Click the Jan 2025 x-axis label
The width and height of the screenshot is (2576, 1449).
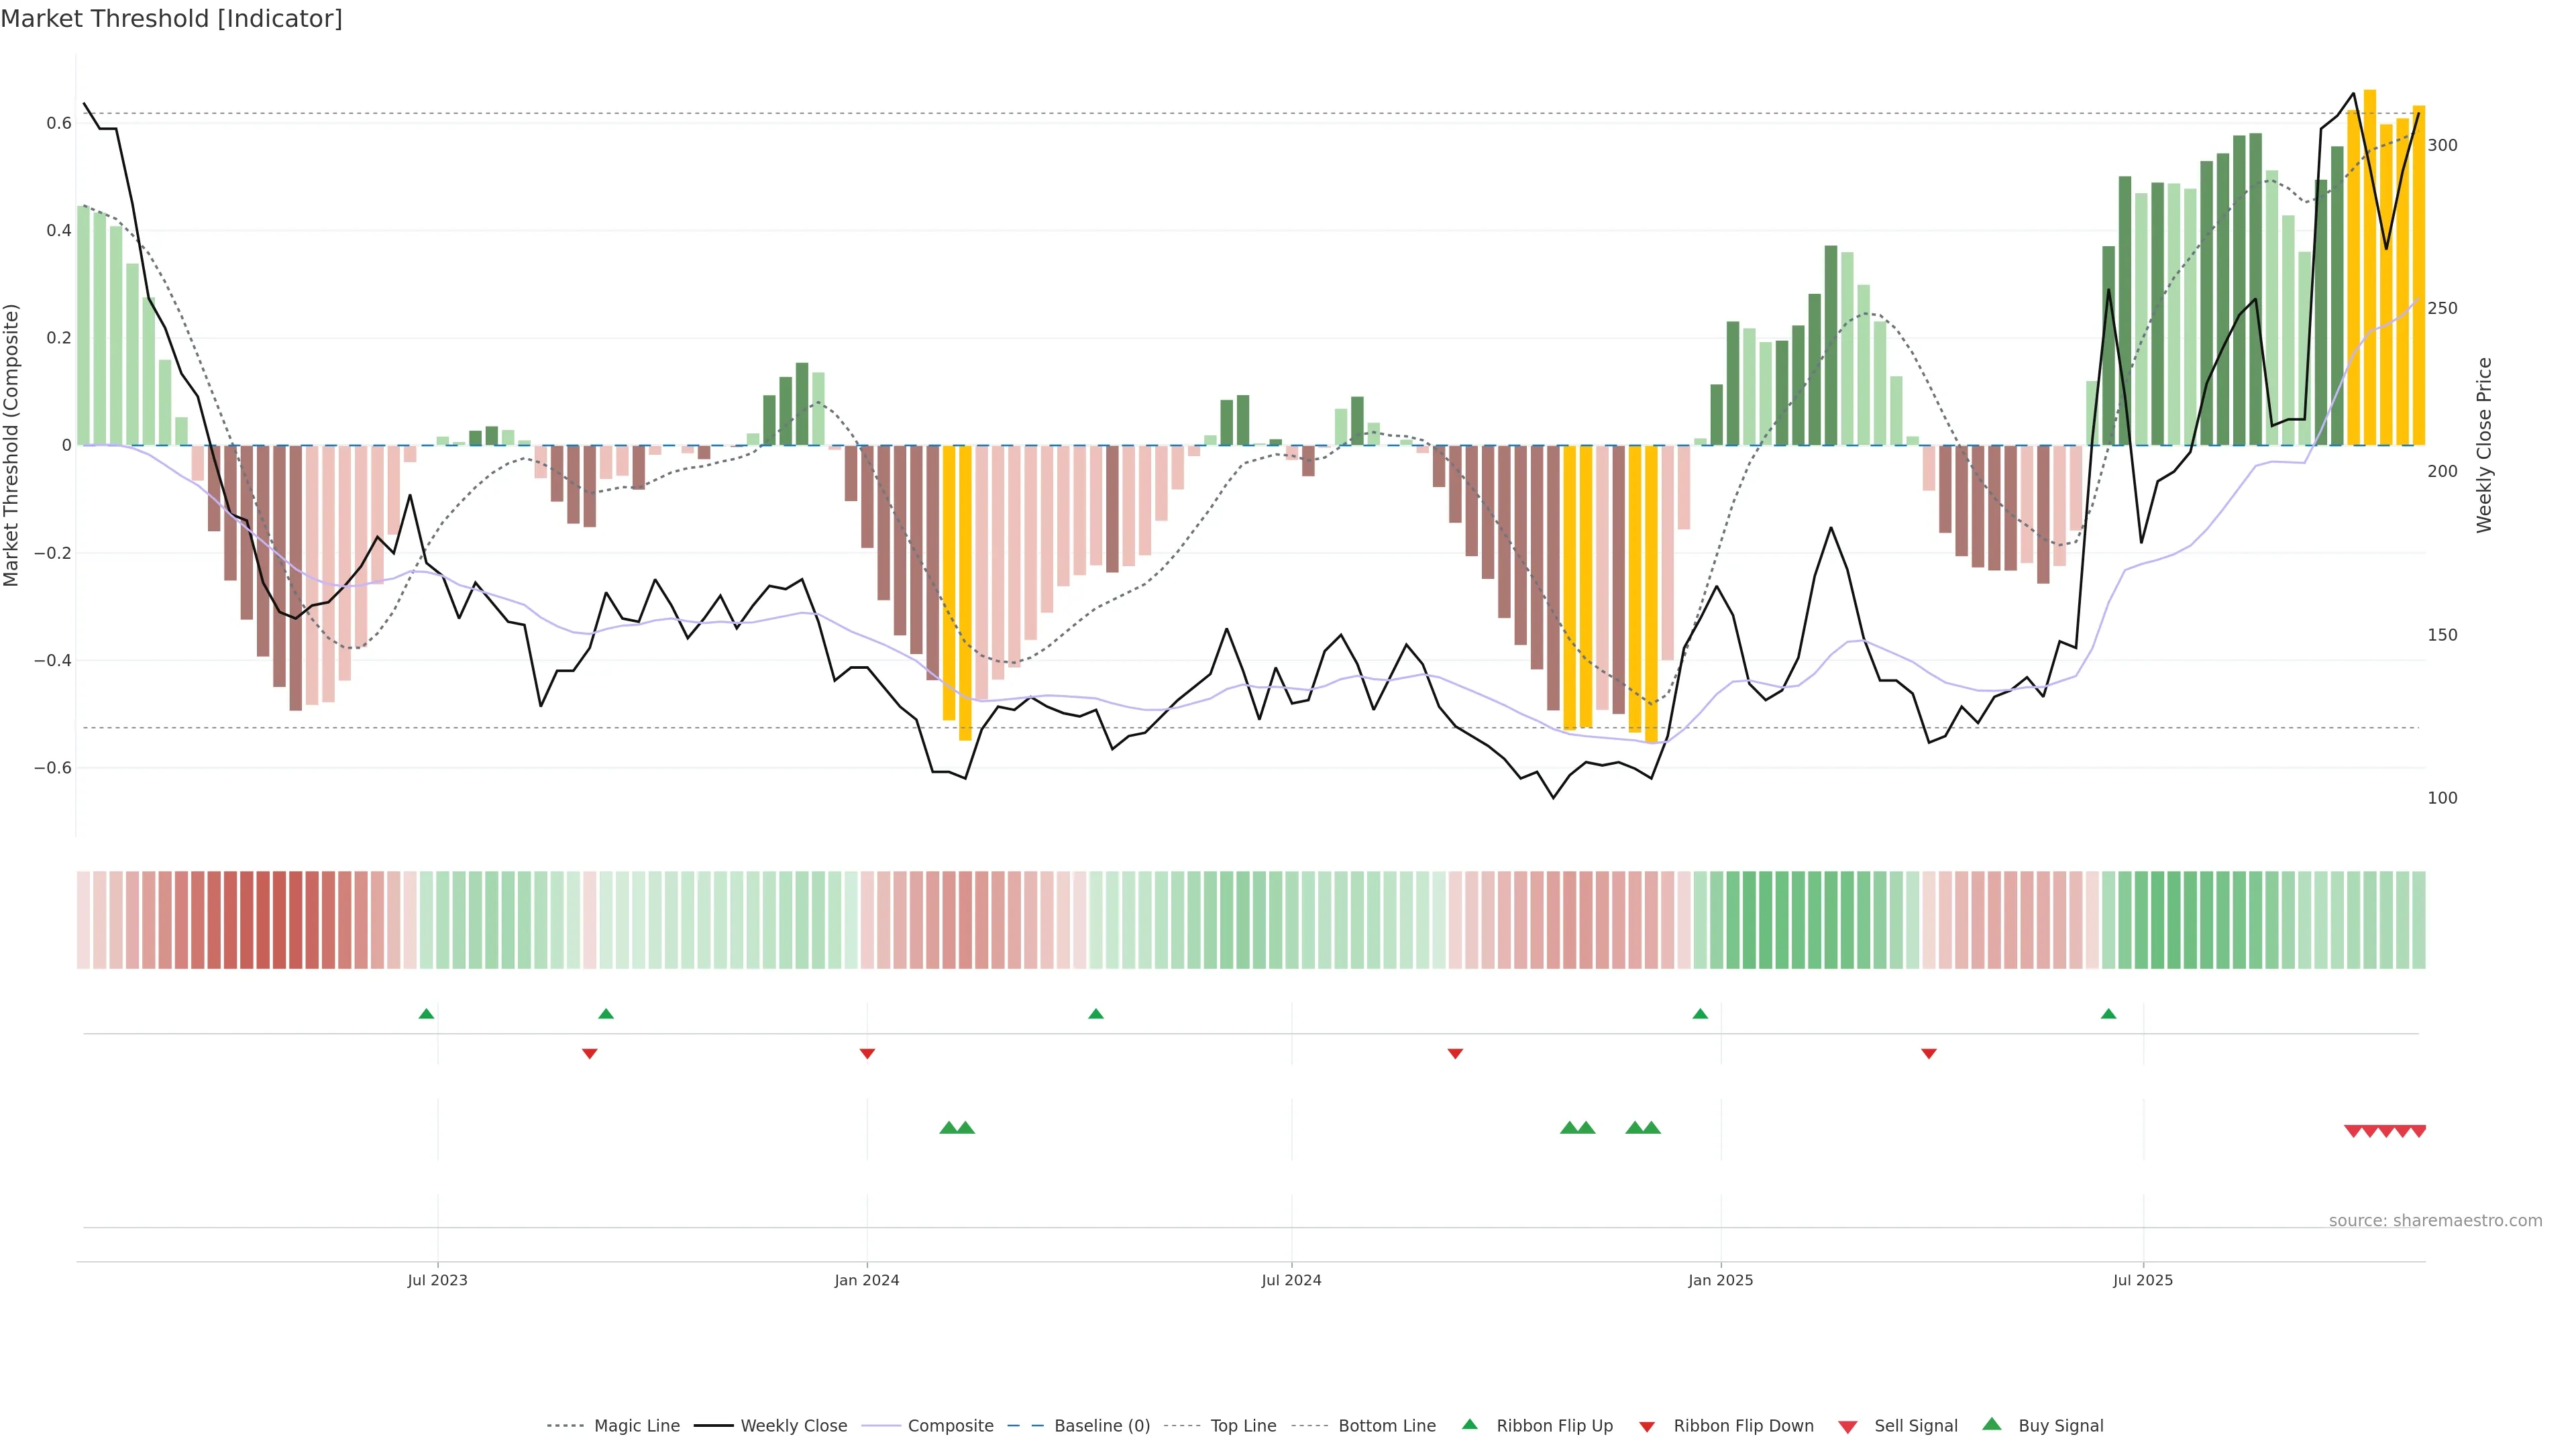pyautogui.click(x=1720, y=1280)
